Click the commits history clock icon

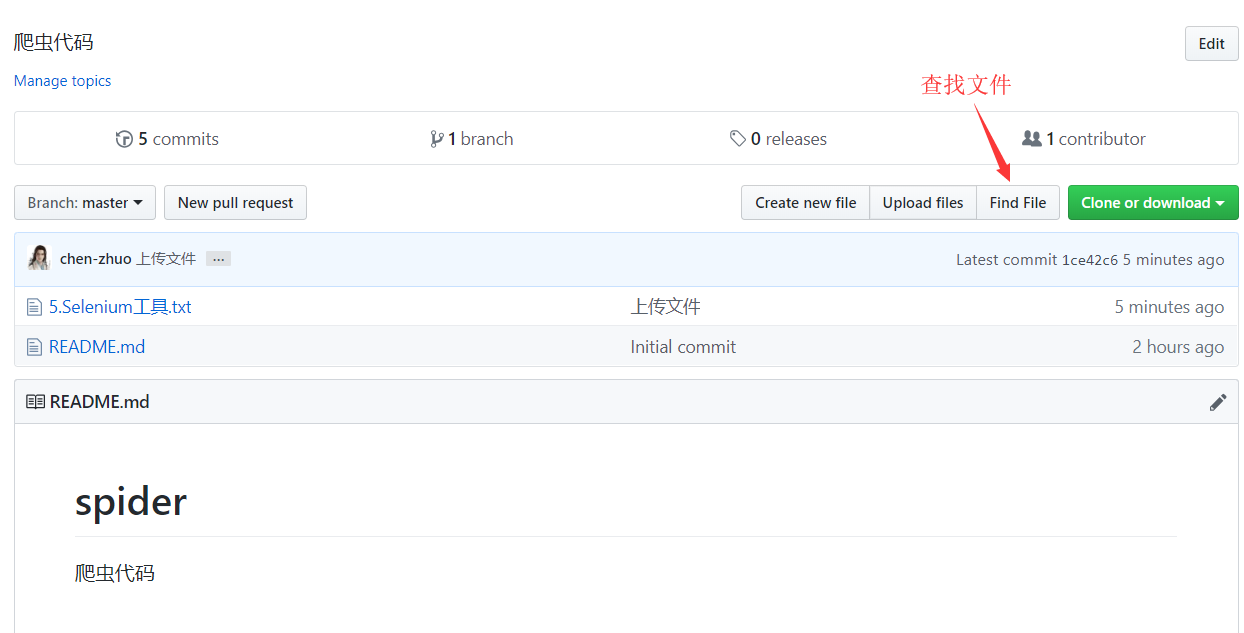(124, 139)
